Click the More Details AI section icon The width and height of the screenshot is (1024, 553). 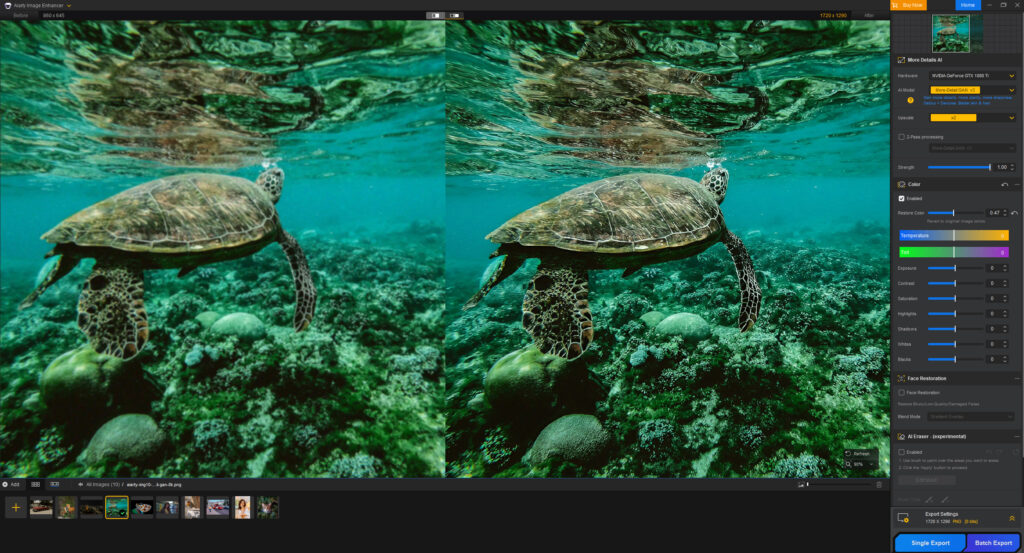(901, 60)
